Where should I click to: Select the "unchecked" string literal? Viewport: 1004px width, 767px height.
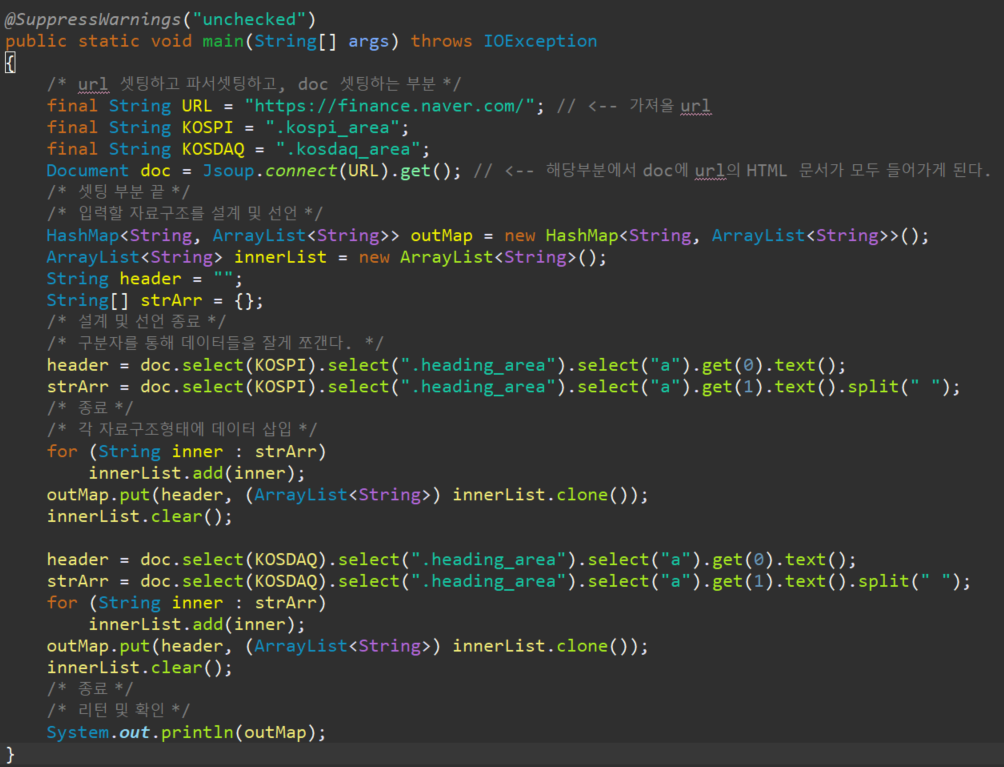pyautogui.click(x=249, y=19)
